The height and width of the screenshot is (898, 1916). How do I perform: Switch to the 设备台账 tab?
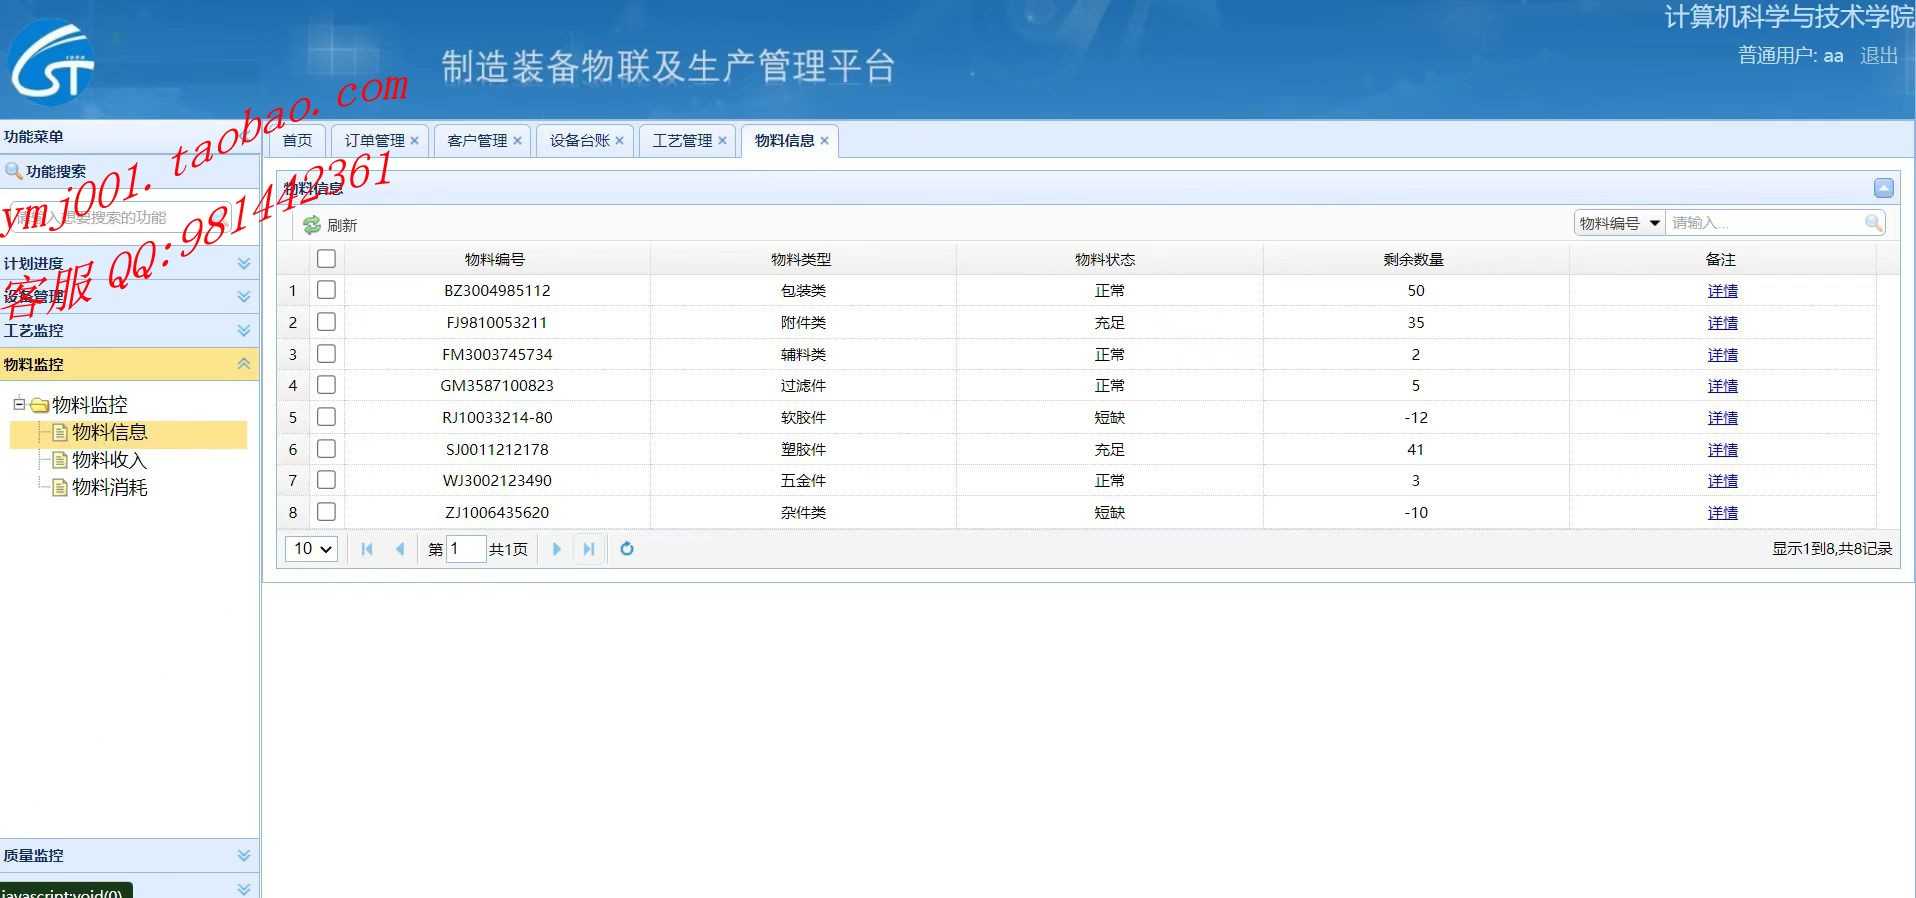580,141
